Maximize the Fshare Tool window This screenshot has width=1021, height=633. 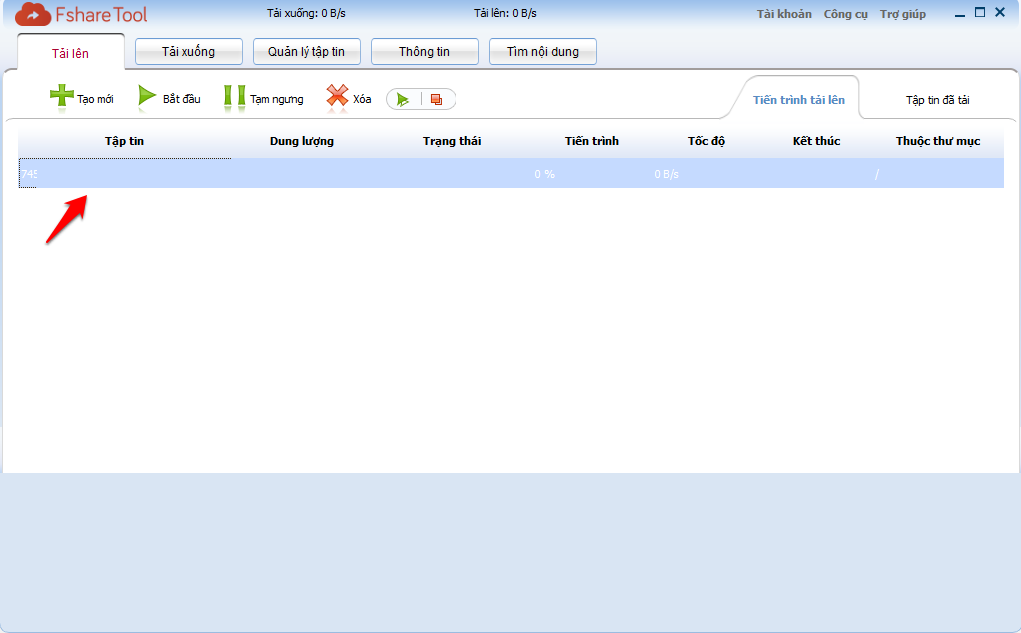click(980, 13)
